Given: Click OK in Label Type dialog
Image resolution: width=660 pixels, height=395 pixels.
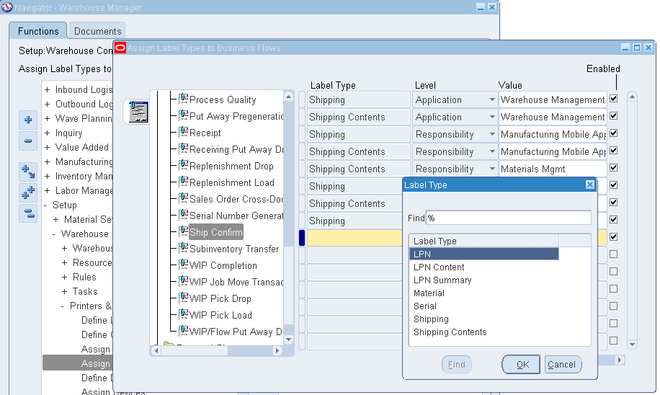Looking at the screenshot, I should (x=521, y=364).
